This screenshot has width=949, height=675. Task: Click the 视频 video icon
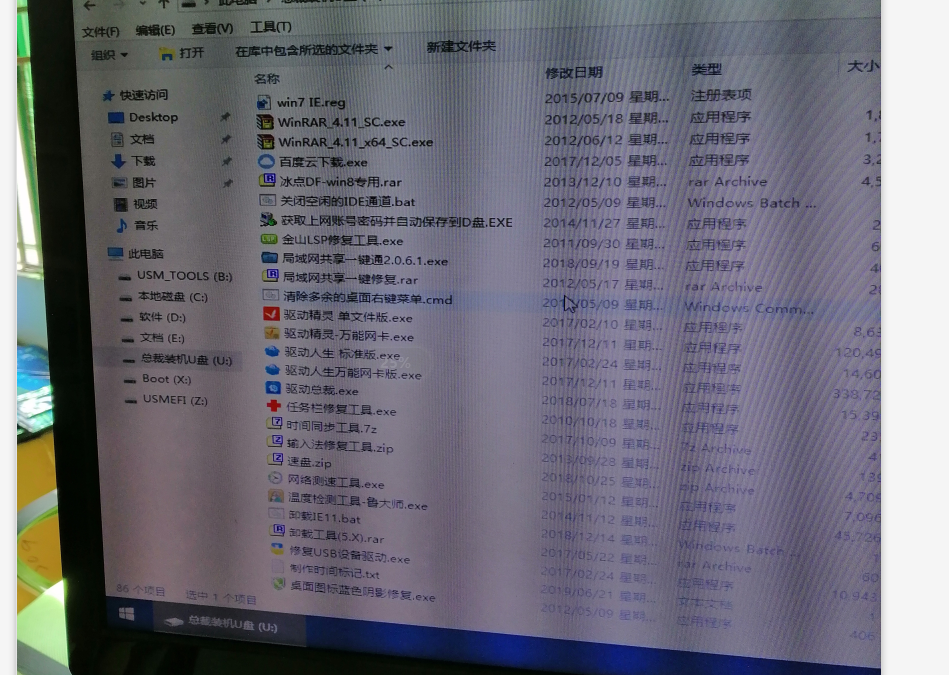pos(120,204)
